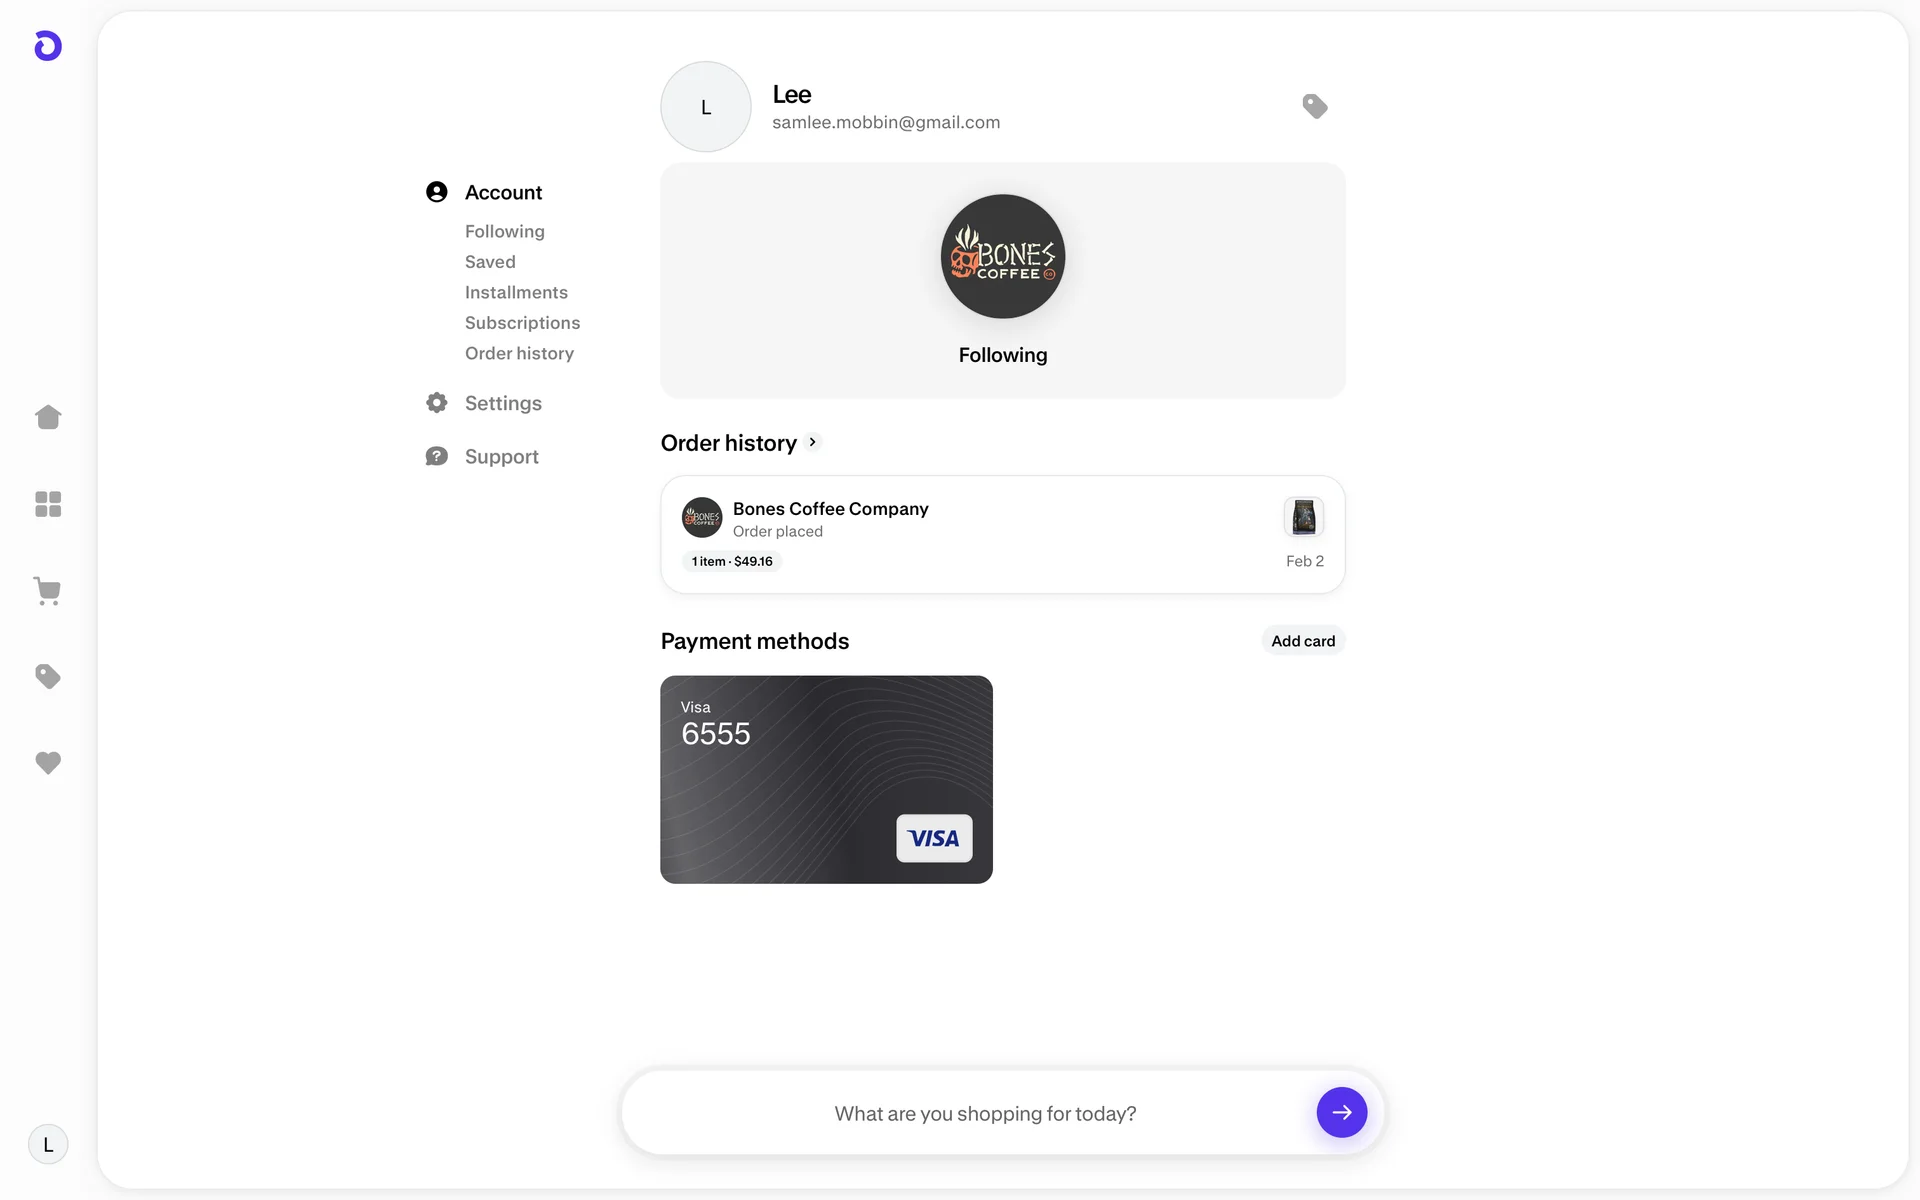Open the Bones Coffee Company order
Image resolution: width=1920 pixels, height=1200 pixels.
point(1003,535)
